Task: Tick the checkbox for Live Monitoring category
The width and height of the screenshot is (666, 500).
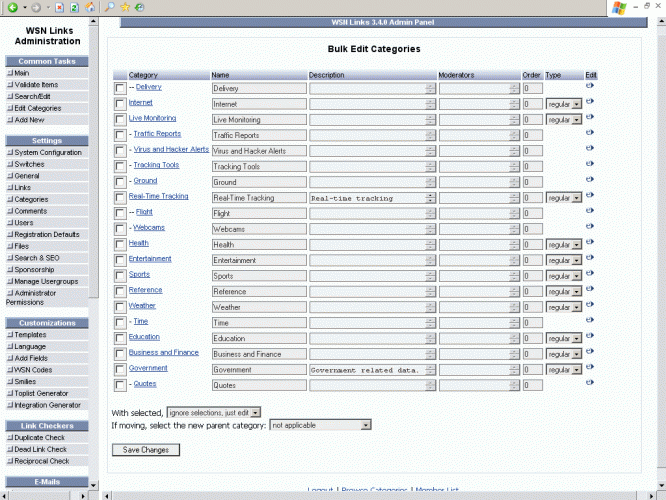Action: point(120,120)
